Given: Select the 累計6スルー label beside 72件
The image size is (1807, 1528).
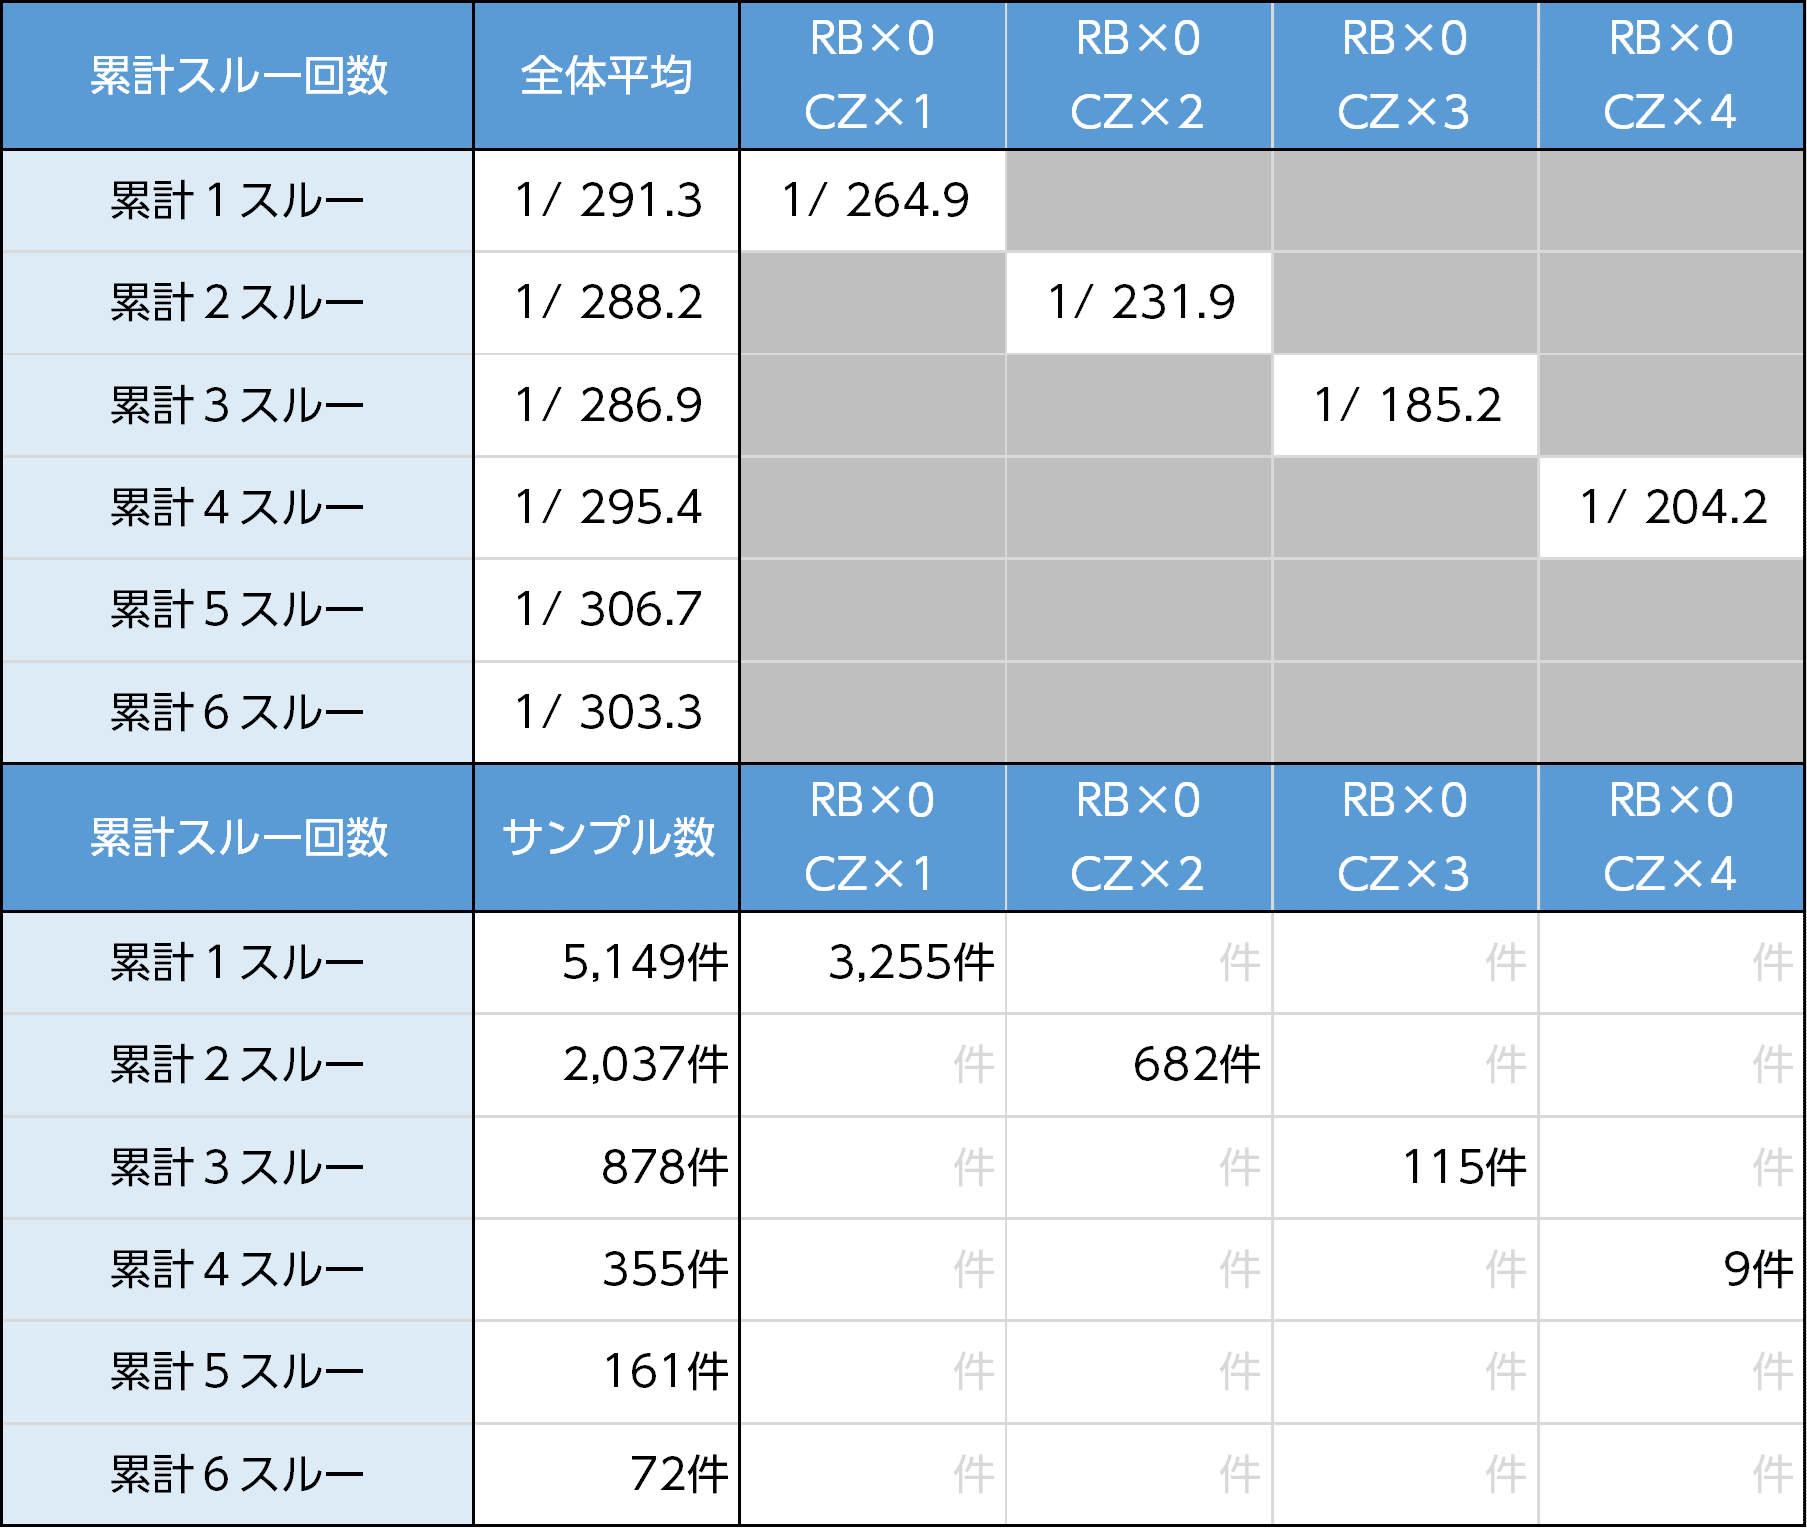Looking at the screenshot, I should tap(238, 1474).
